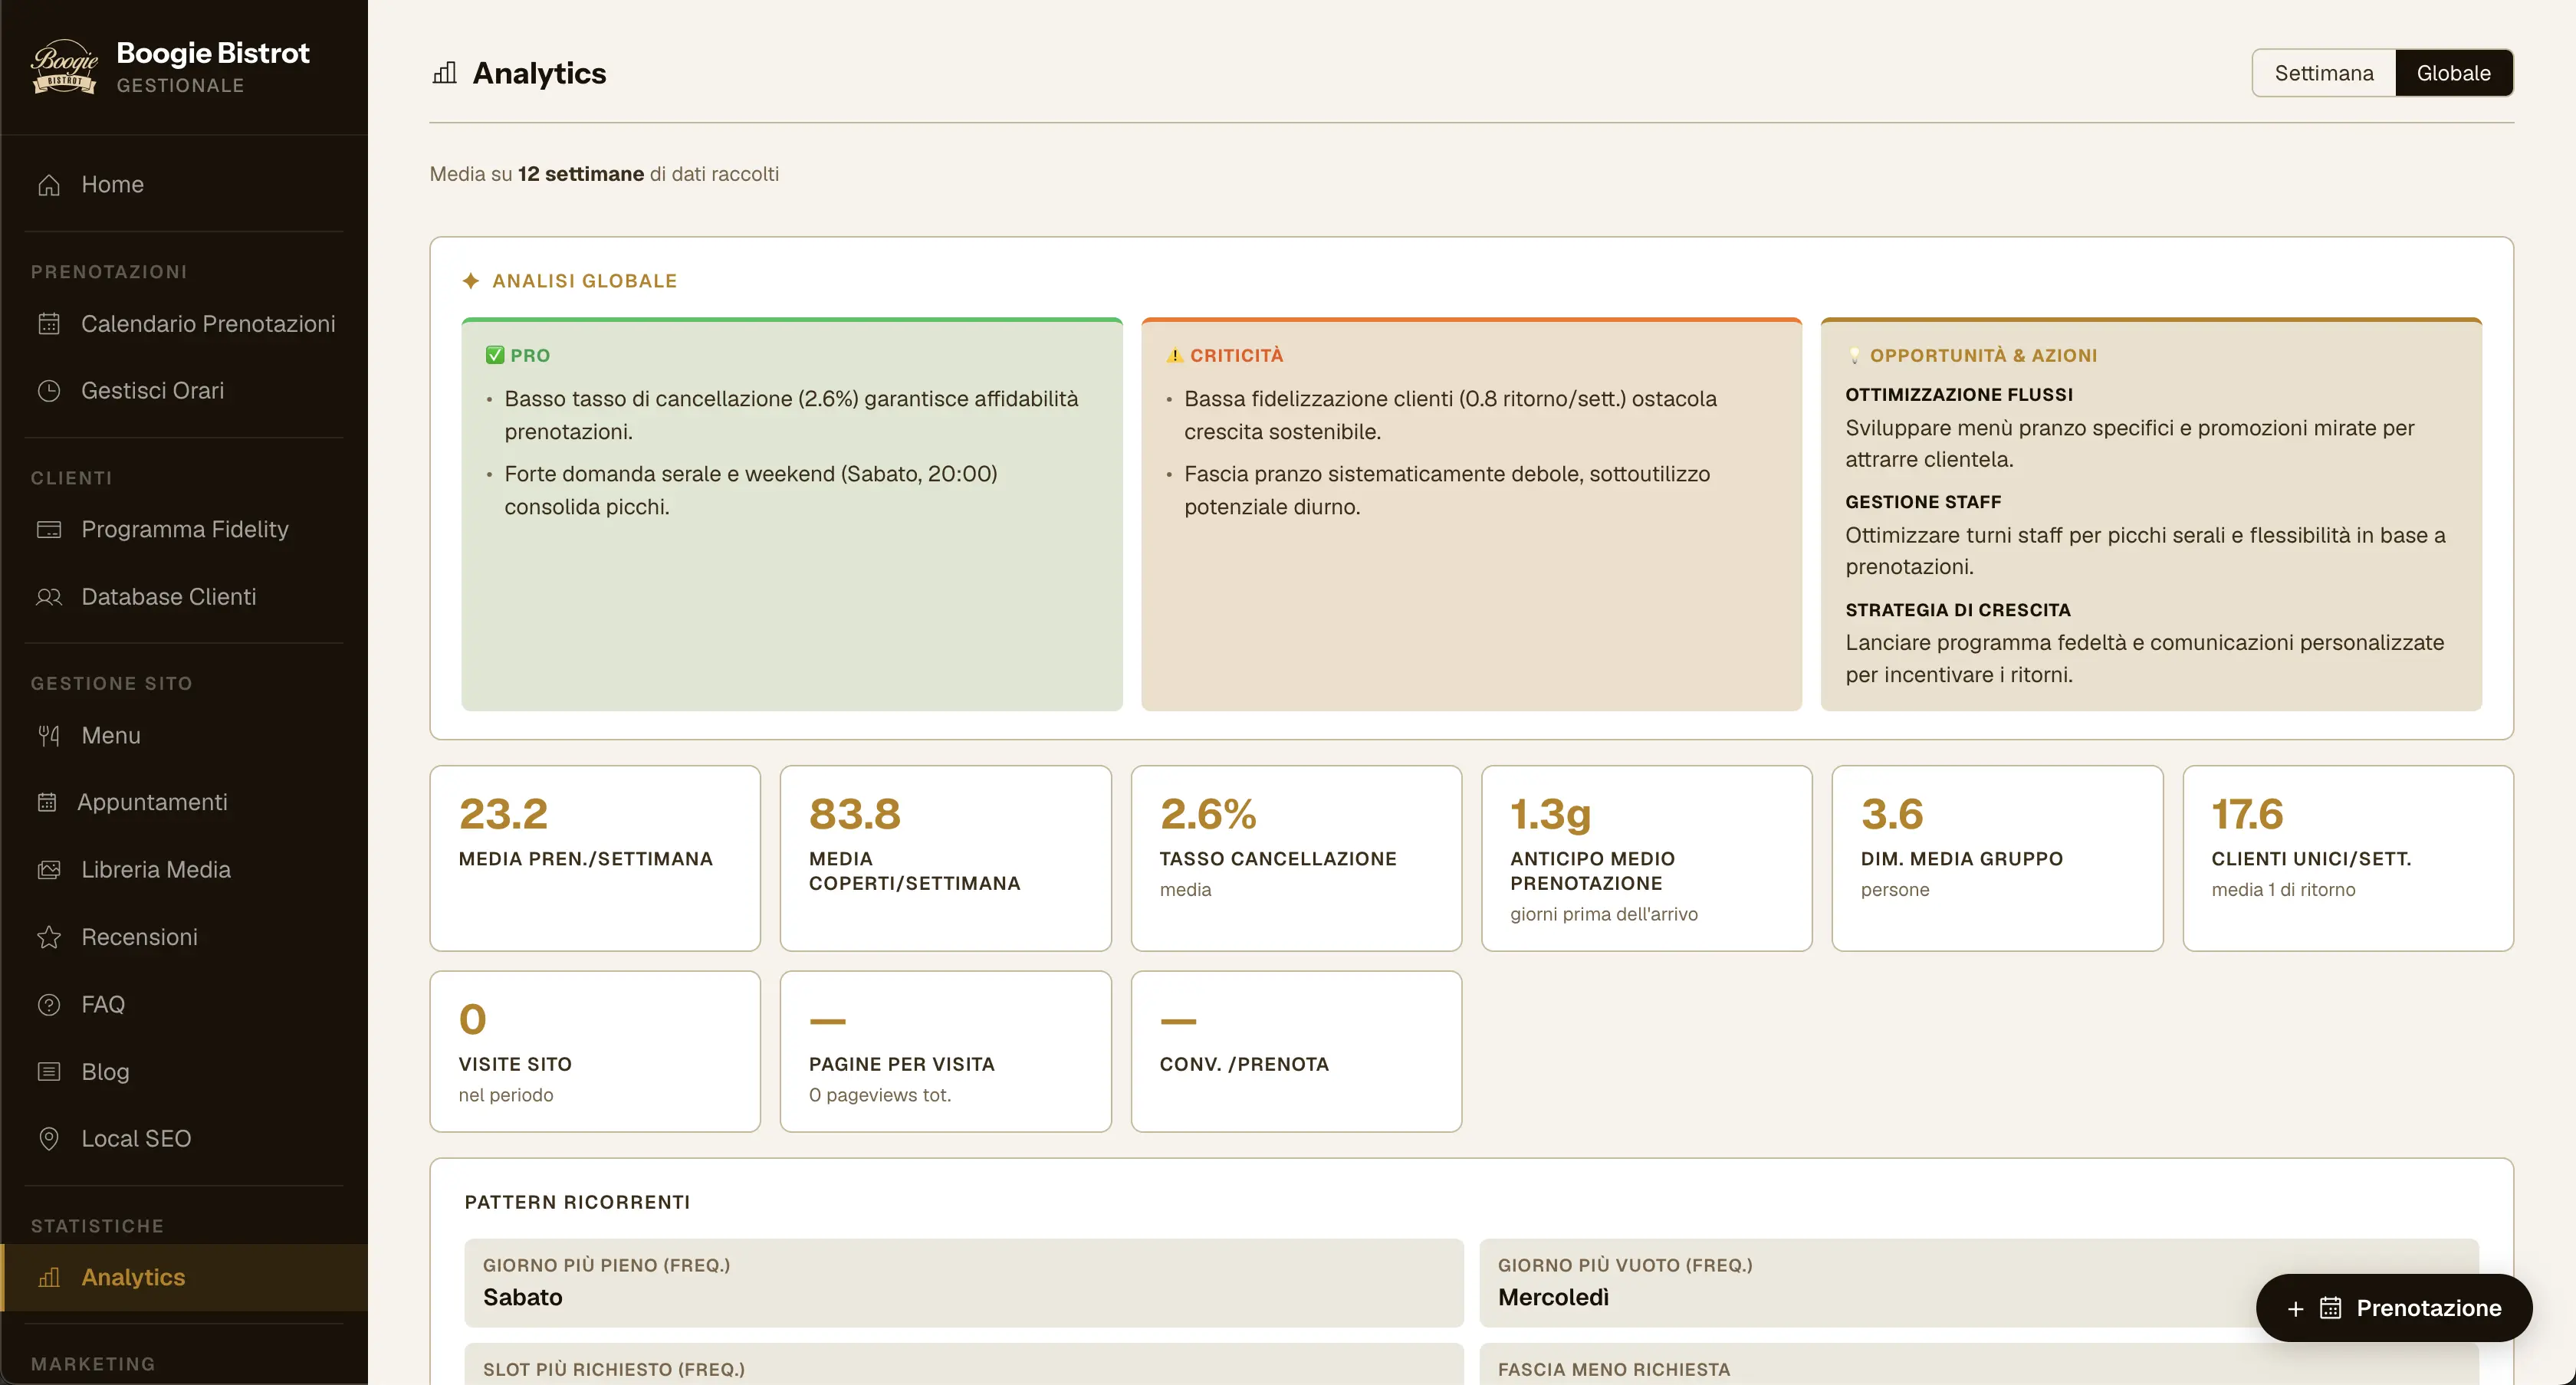Click the Bassa fidelizzazione clienti bullet
Screen dimensions: 2576x1385
(x=1450, y=415)
